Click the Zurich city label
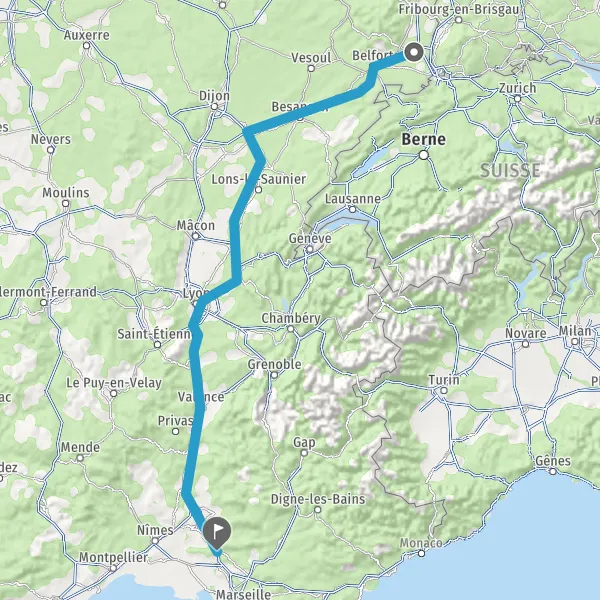This screenshot has height=600, width=600. [517, 88]
